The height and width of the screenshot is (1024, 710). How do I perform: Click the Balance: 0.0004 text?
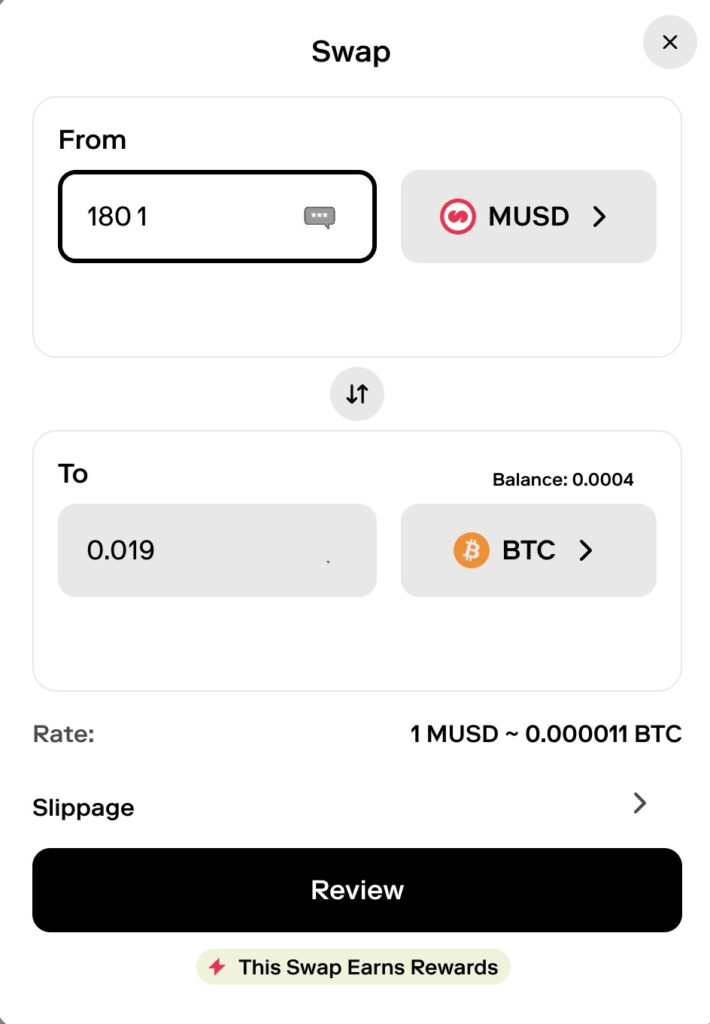click(563, 480)
